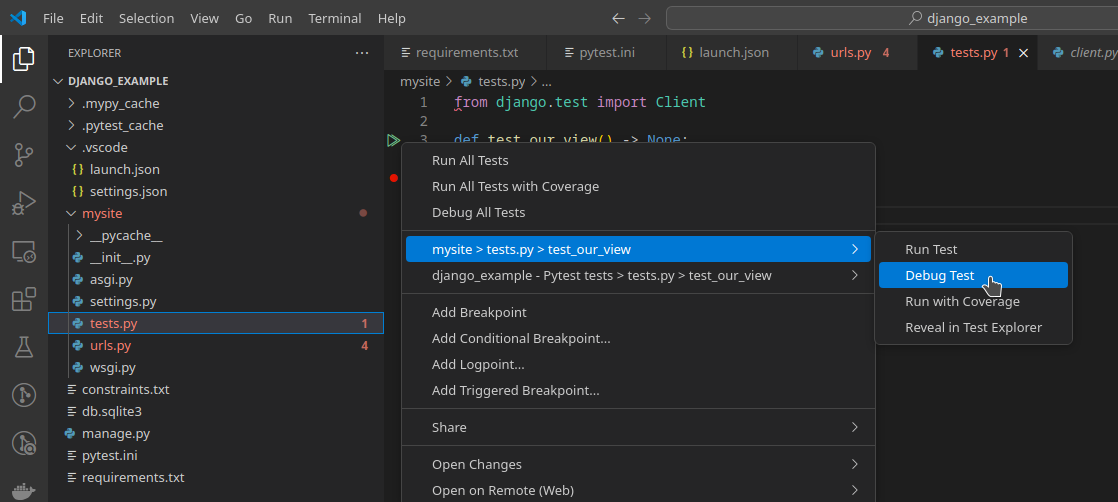This screenshot has width=1118, height=502.
Task: Click the Go Back arrow button
Action: pos(618,19)
